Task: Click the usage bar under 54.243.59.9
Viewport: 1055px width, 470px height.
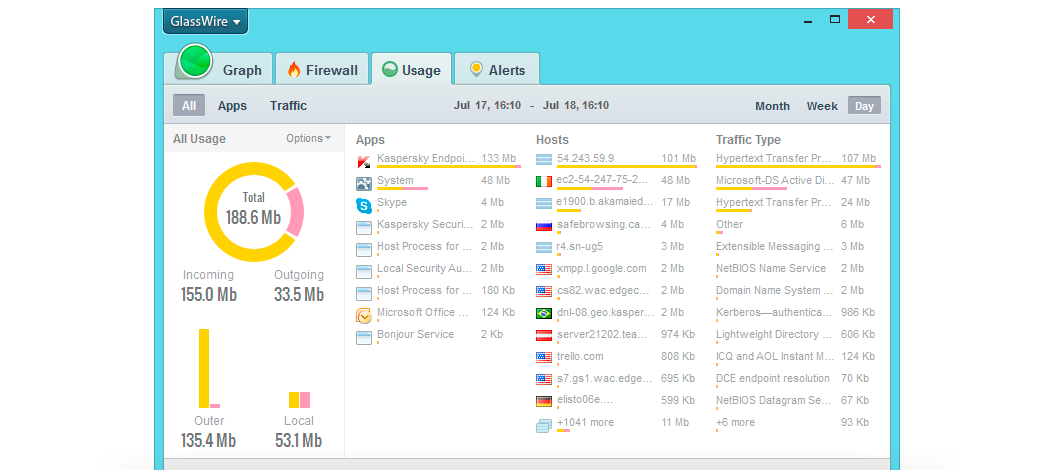Action: click(x=626, y=166)
